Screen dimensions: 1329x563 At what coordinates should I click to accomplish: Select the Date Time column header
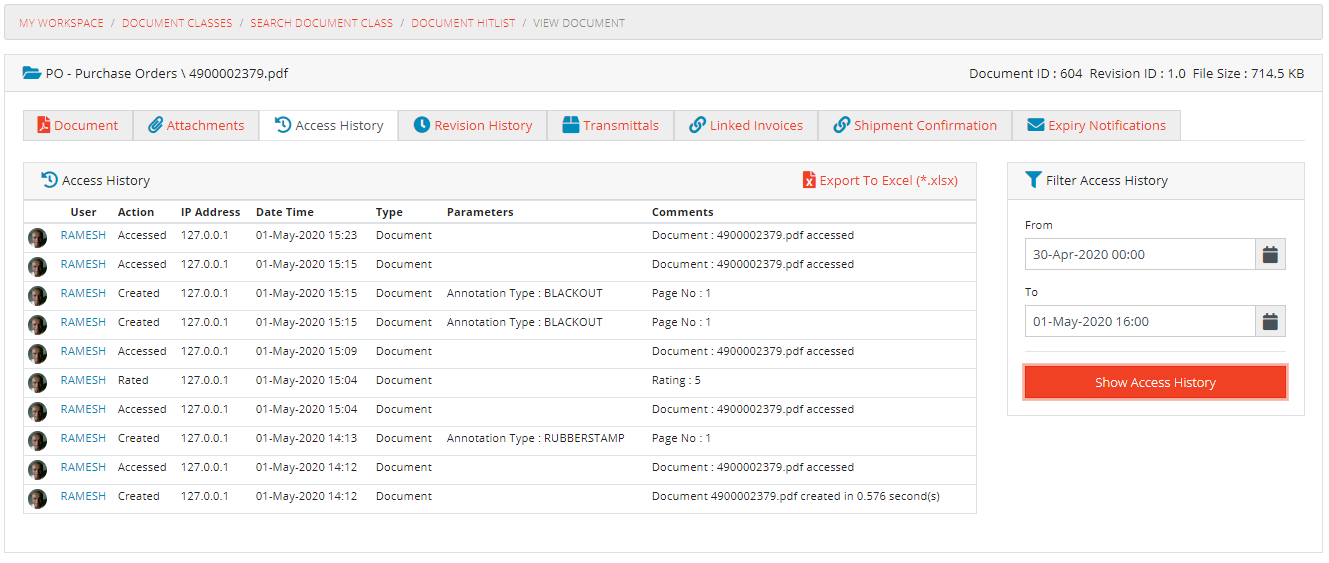[x=285, y=212]
